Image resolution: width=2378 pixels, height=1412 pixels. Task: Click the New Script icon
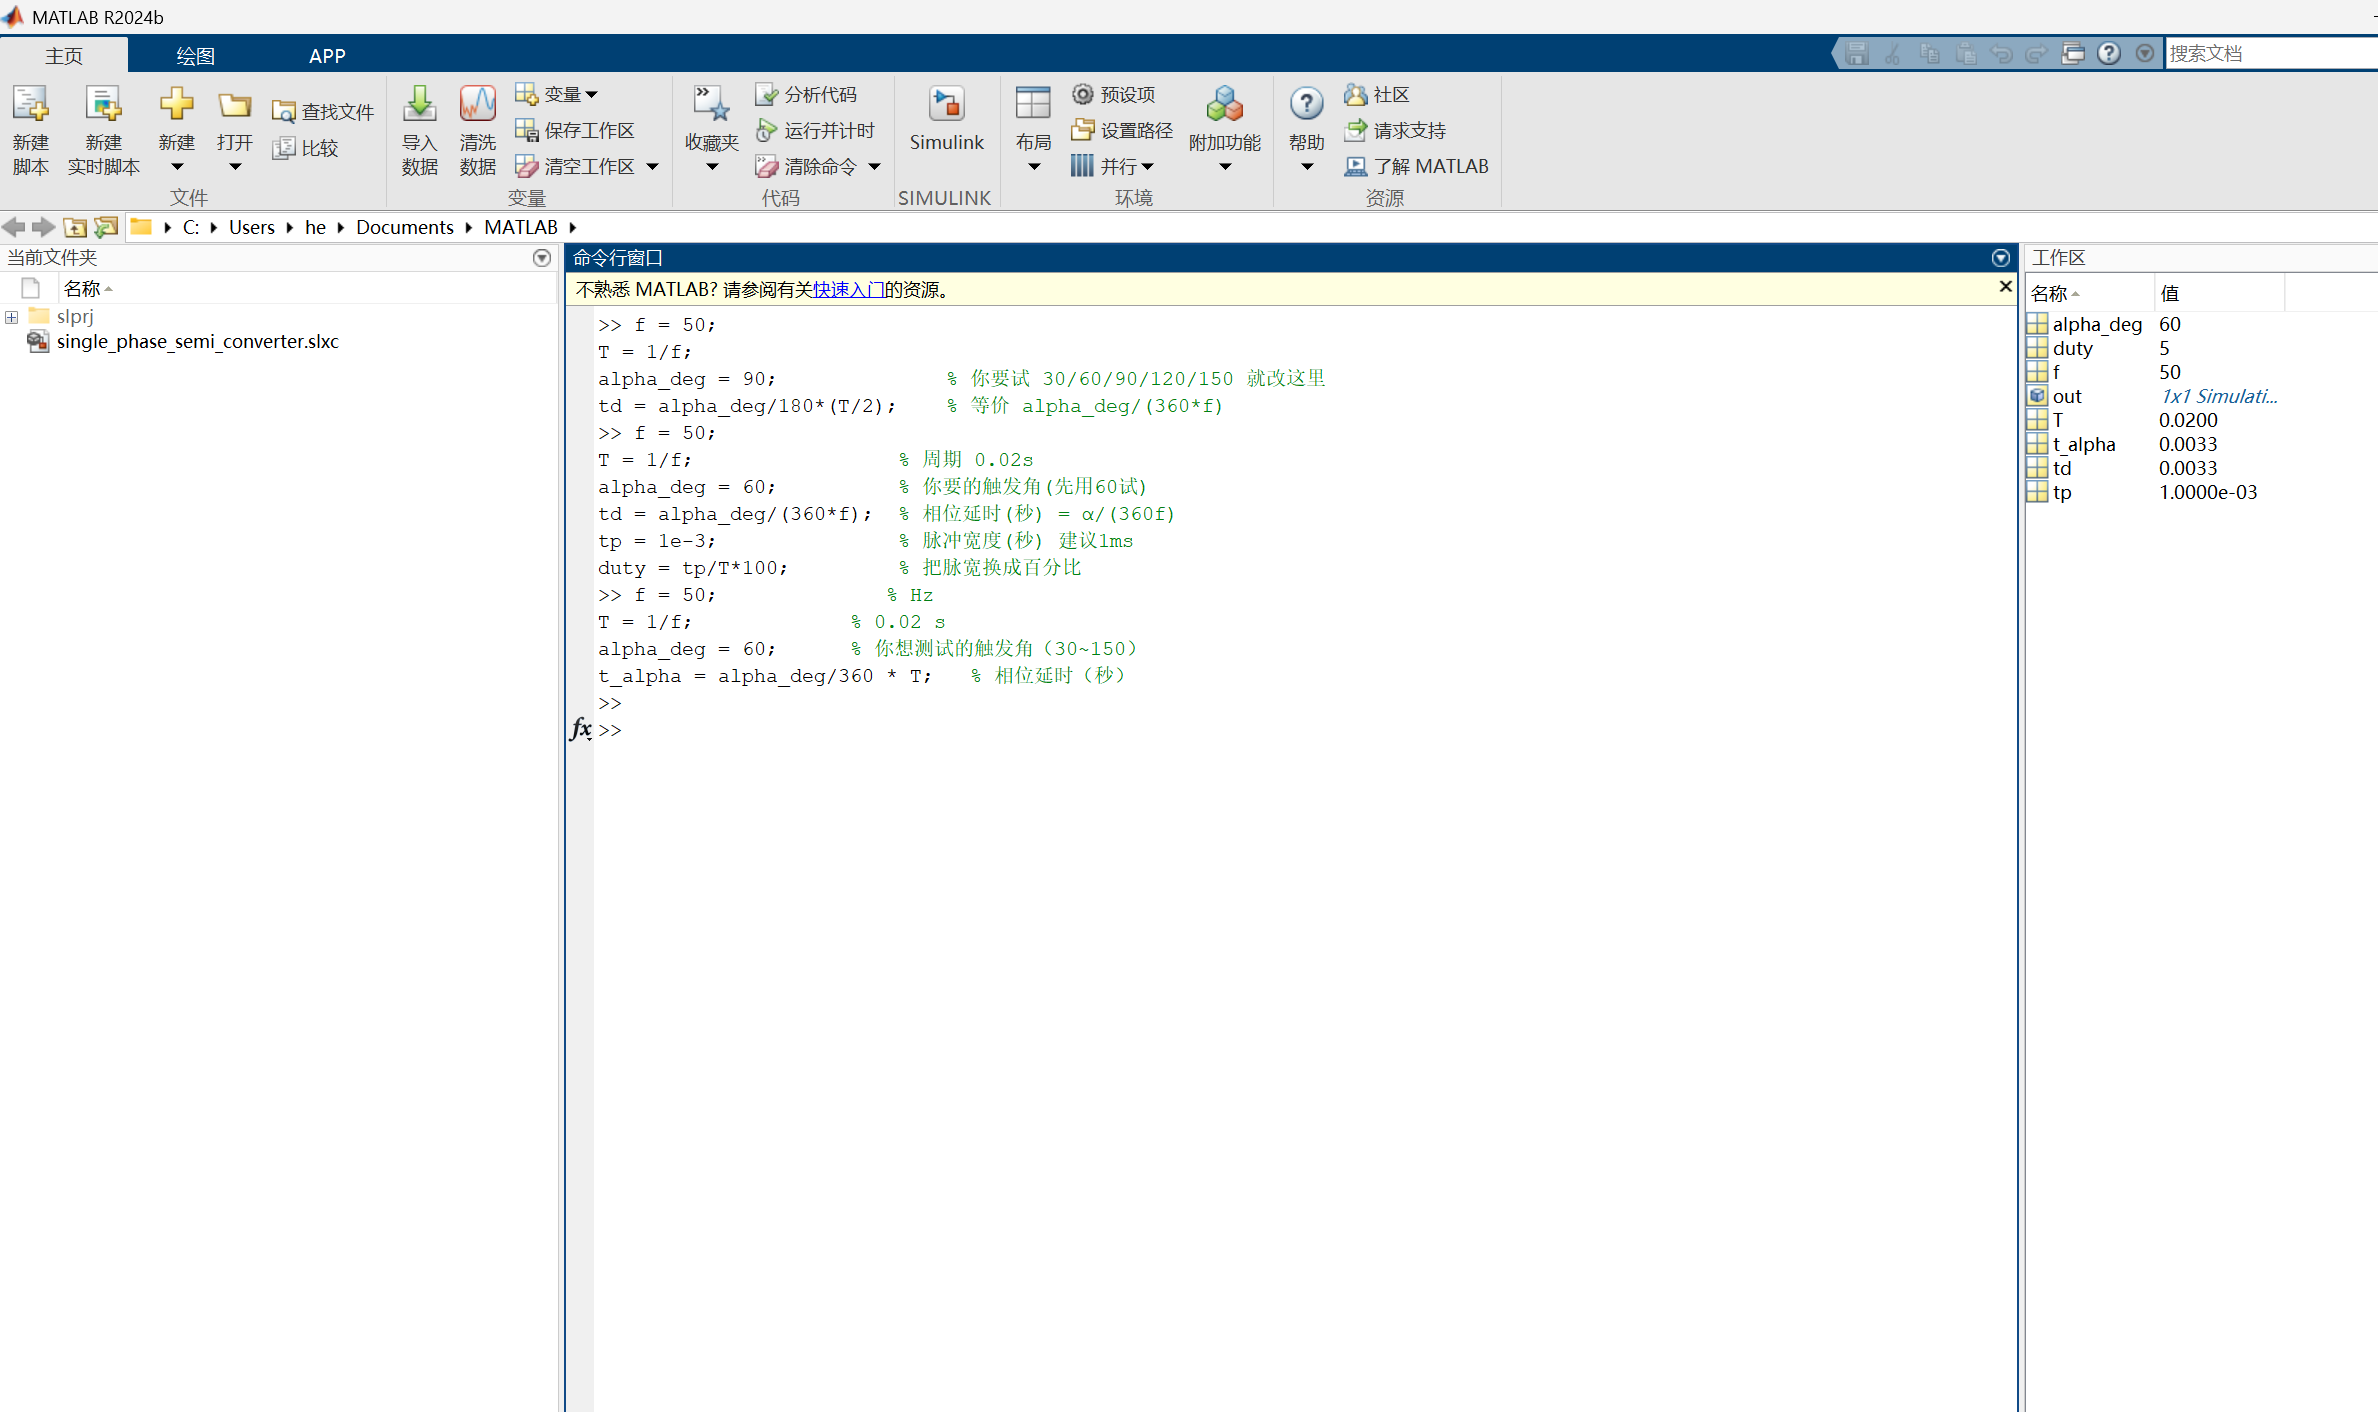[x=30, y=105]
